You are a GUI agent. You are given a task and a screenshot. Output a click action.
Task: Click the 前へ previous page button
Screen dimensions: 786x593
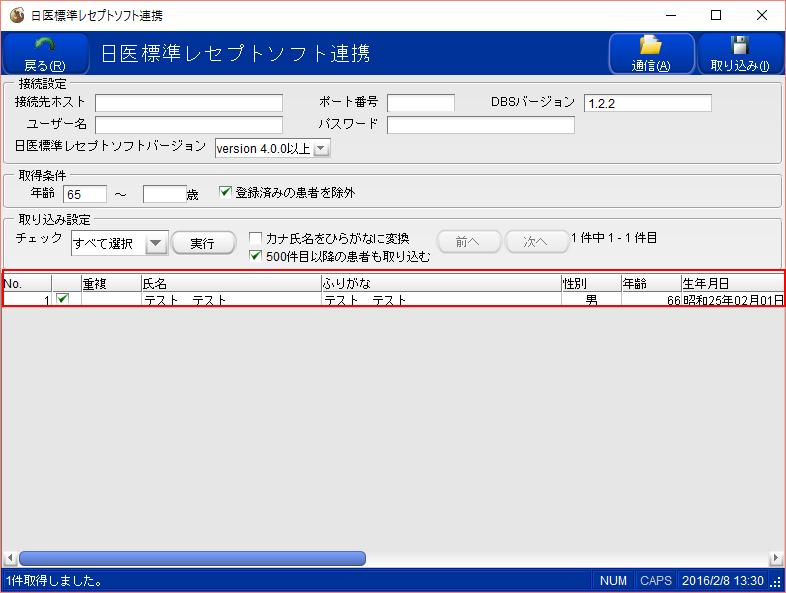[x=468, y=242]
